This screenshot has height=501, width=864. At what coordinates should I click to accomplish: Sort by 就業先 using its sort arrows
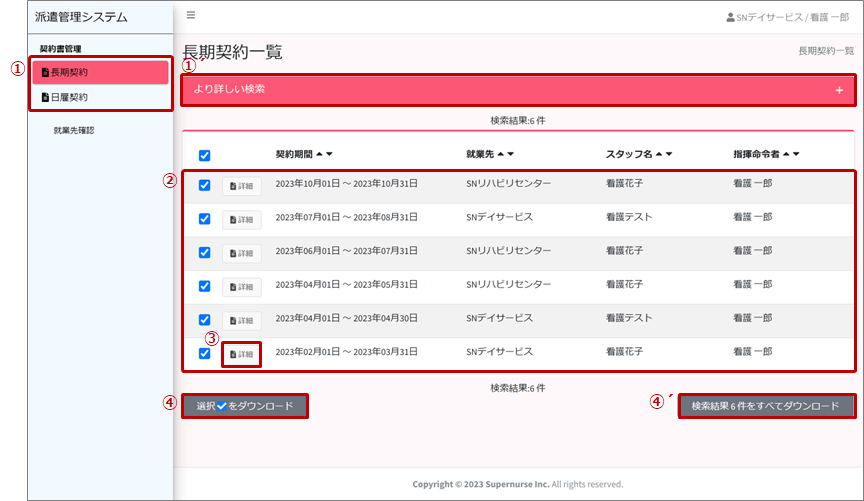click(505, 154)
